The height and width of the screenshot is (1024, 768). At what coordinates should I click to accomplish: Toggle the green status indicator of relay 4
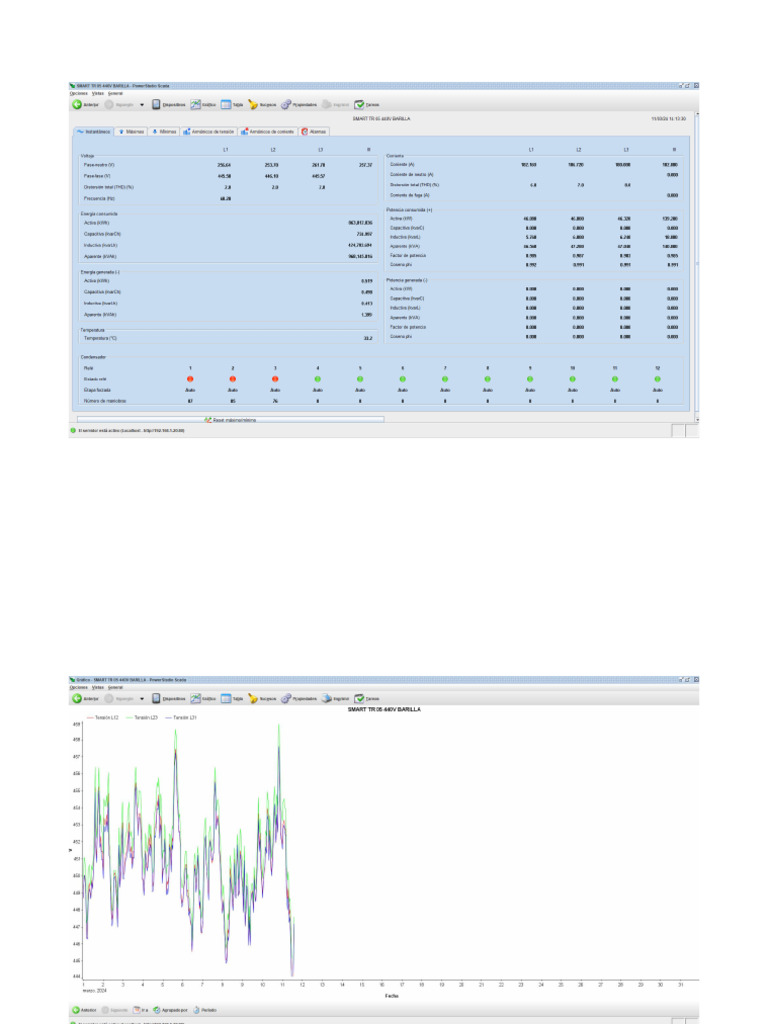coord(318,379)
